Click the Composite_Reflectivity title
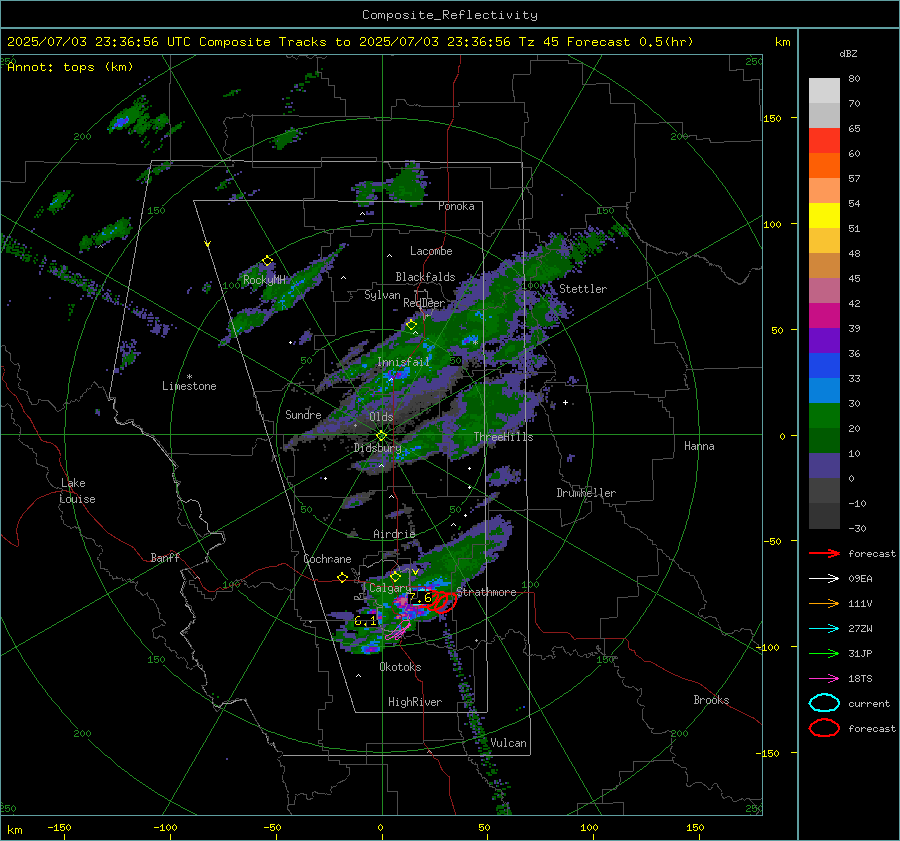 coord(450,15)
